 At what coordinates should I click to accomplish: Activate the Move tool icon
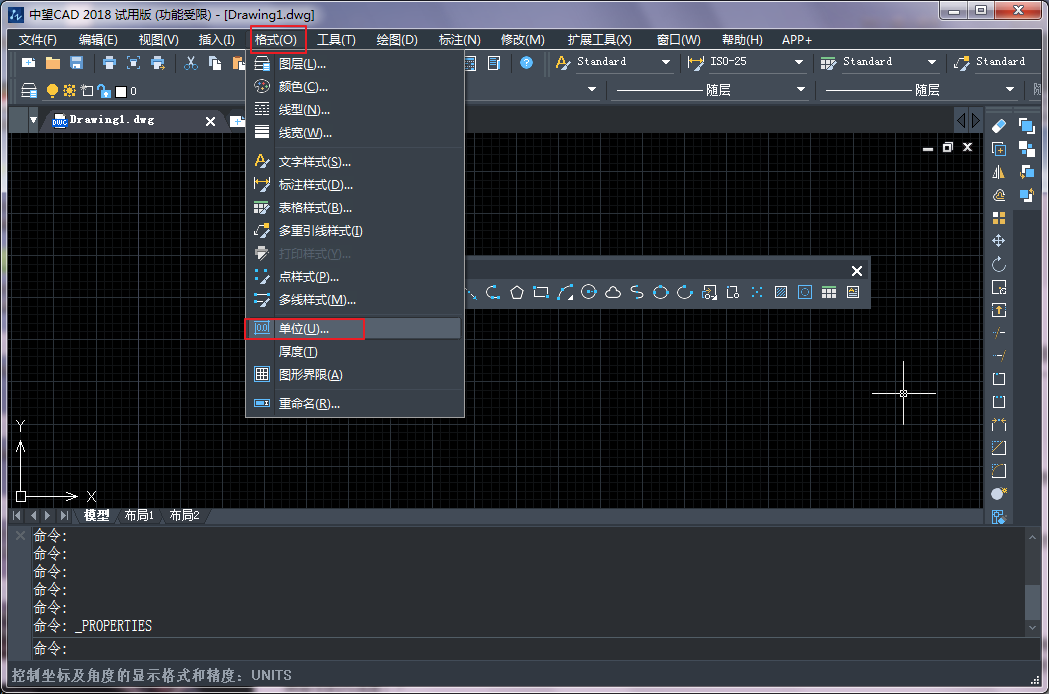tap(998, 241)
